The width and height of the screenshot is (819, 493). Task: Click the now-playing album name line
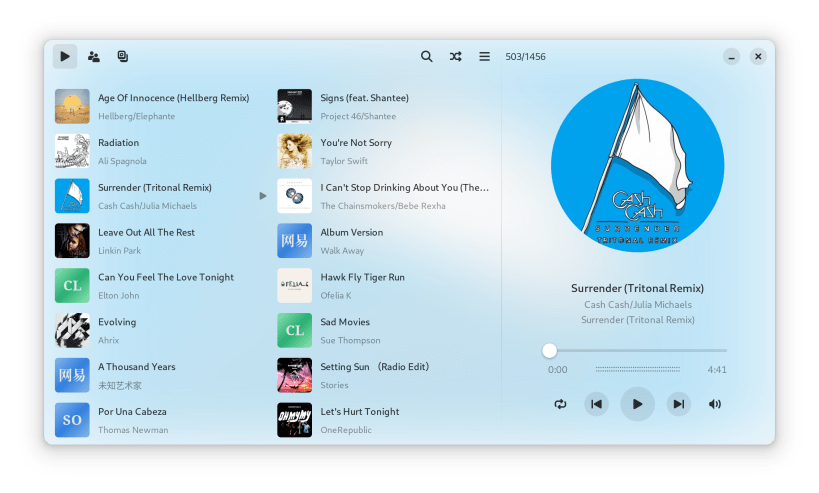click(x=638, y=320)
